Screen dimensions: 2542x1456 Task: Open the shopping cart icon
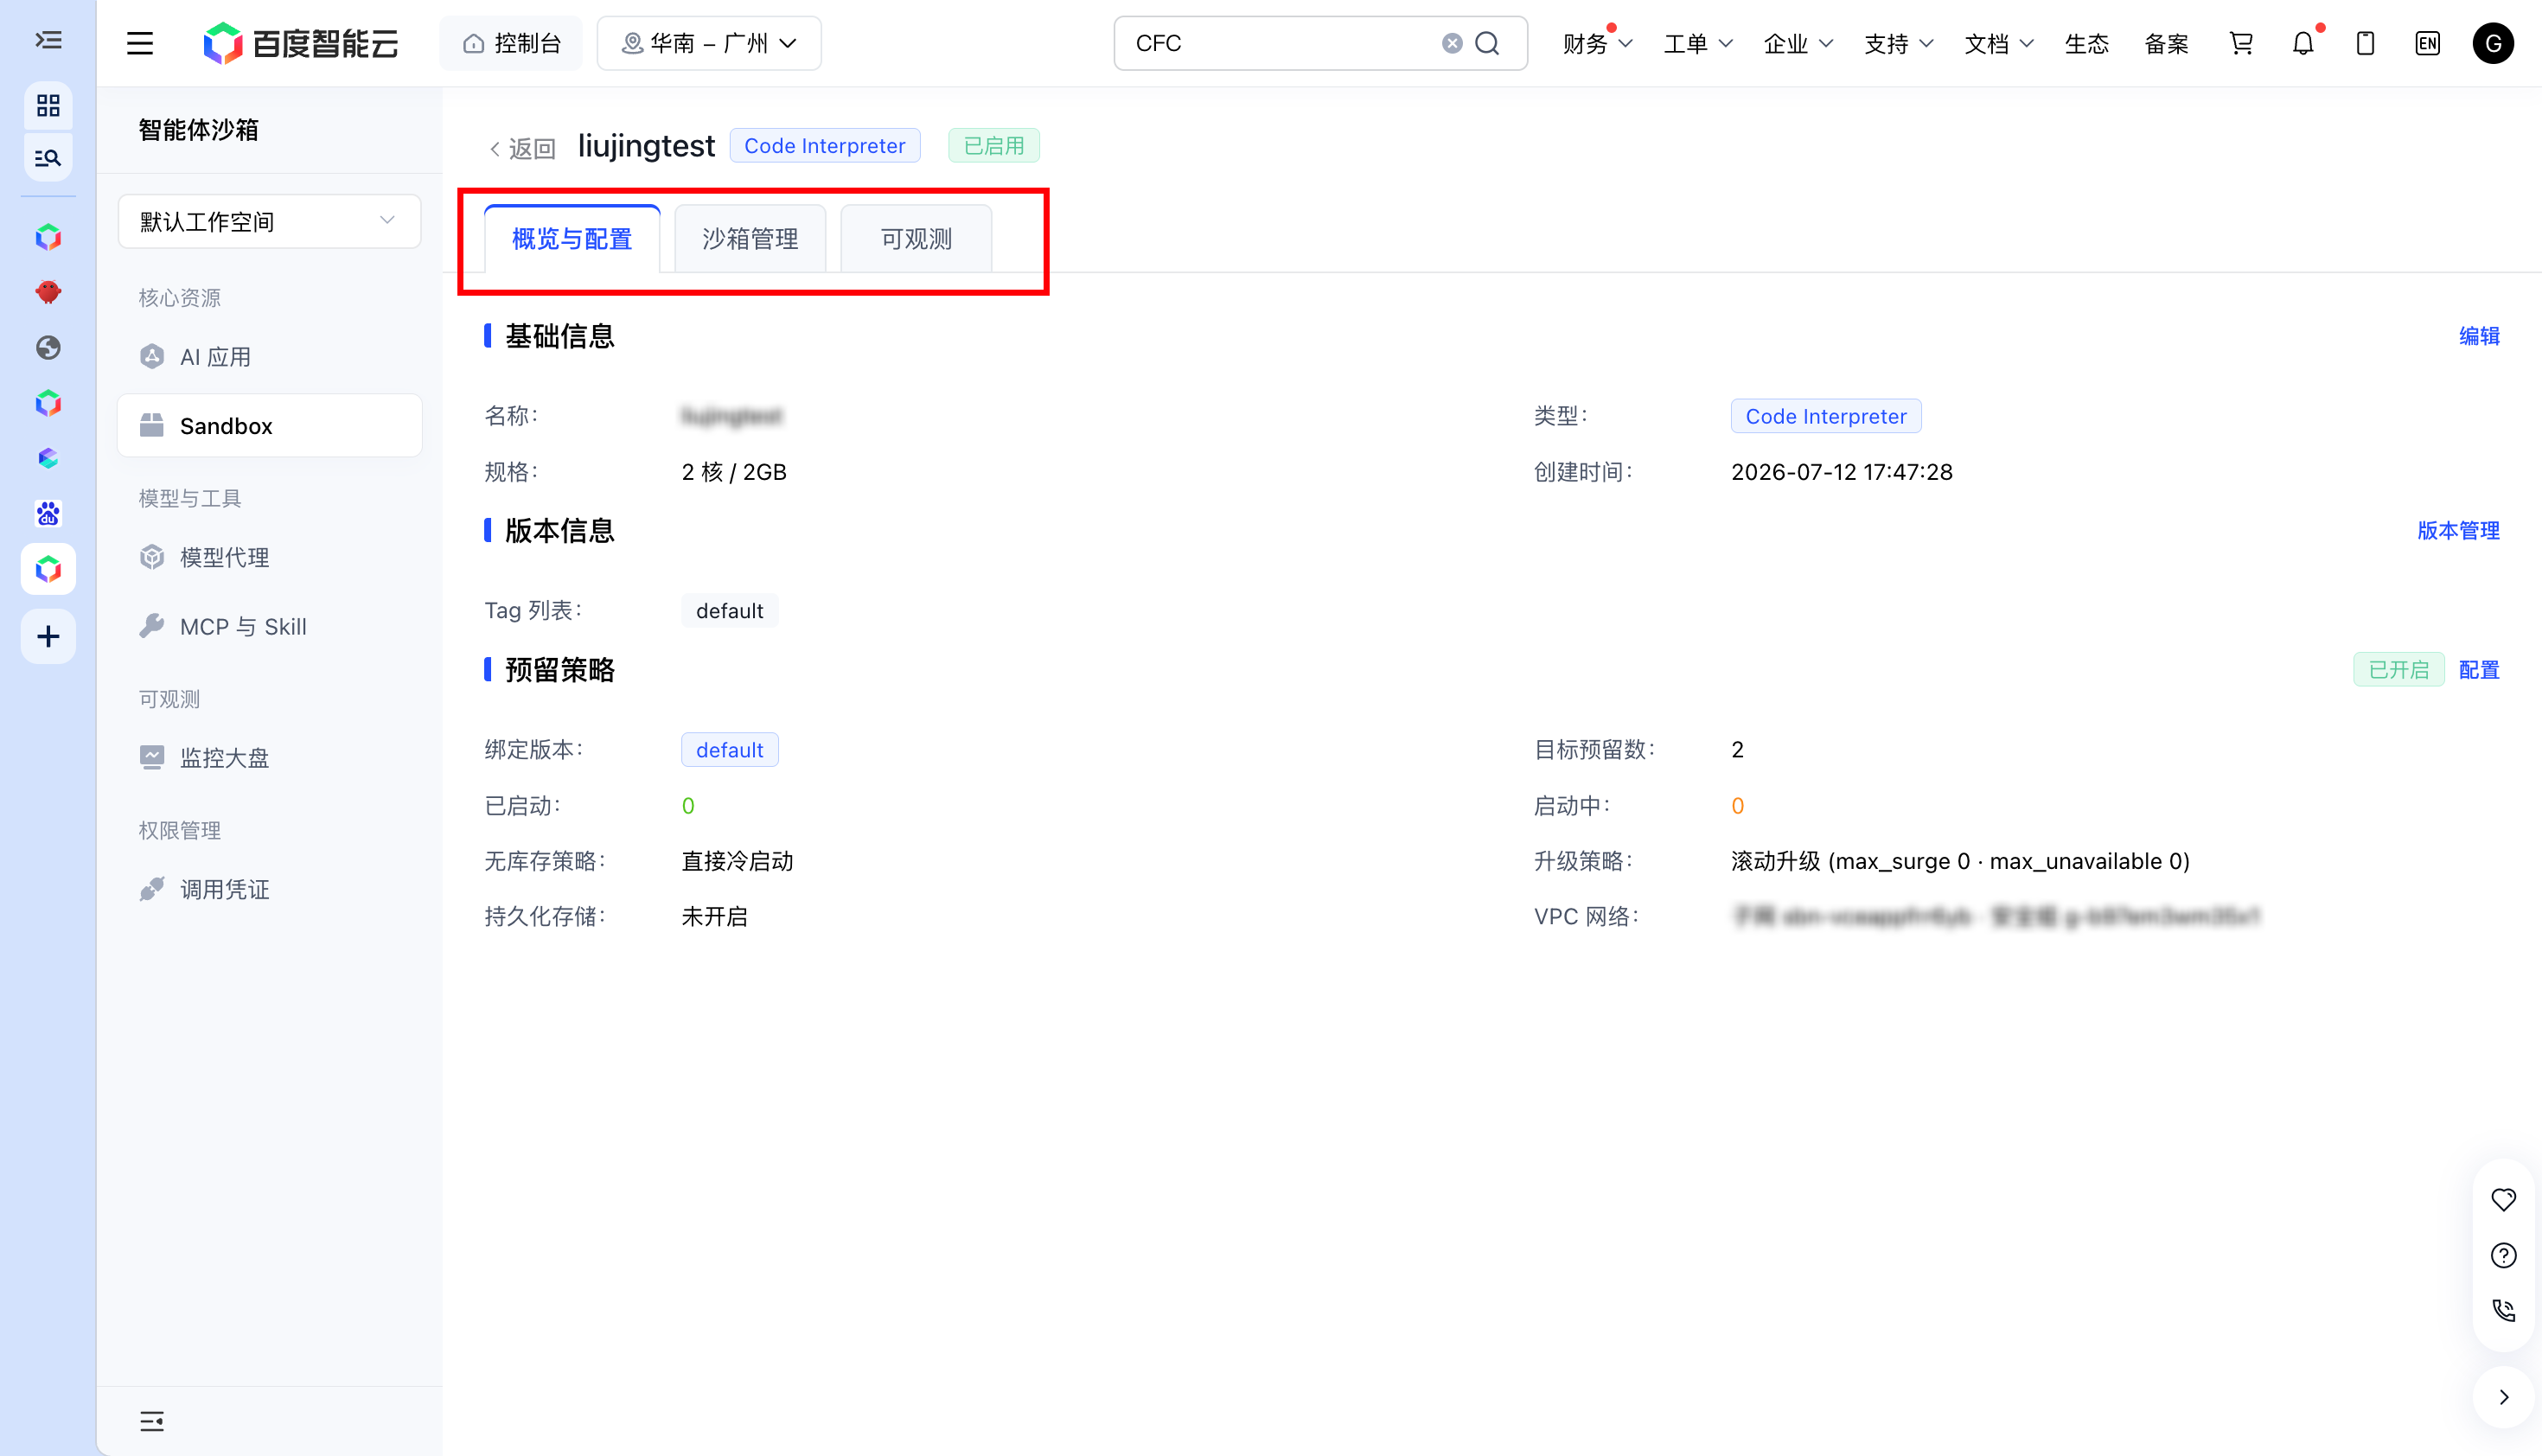(x=2240, y=43)
